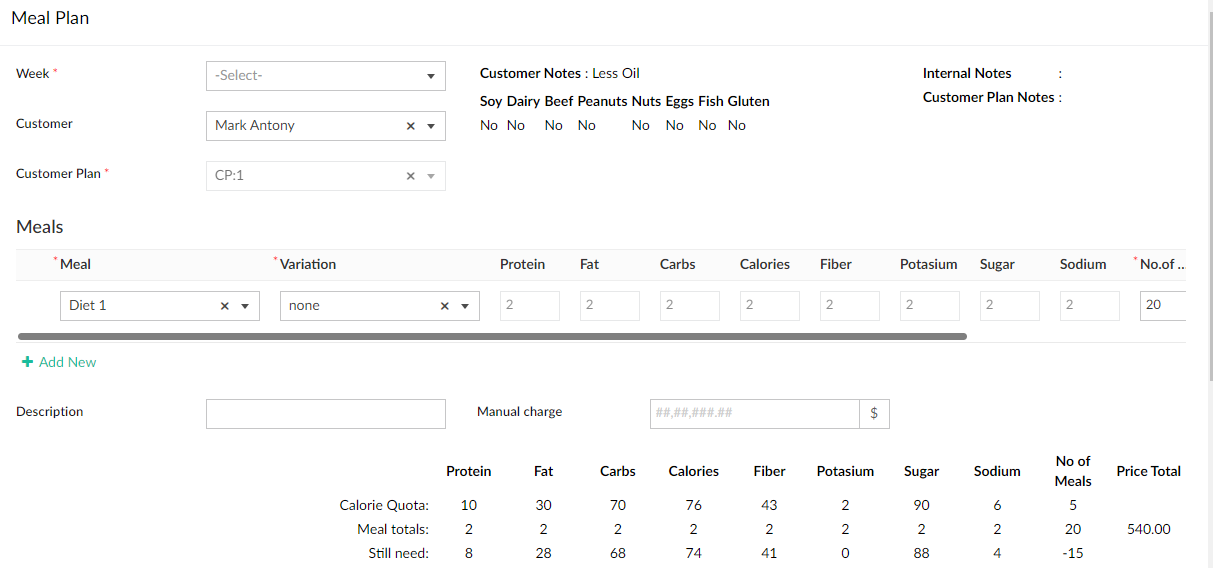Focus the Manual charge amount field

754,414
